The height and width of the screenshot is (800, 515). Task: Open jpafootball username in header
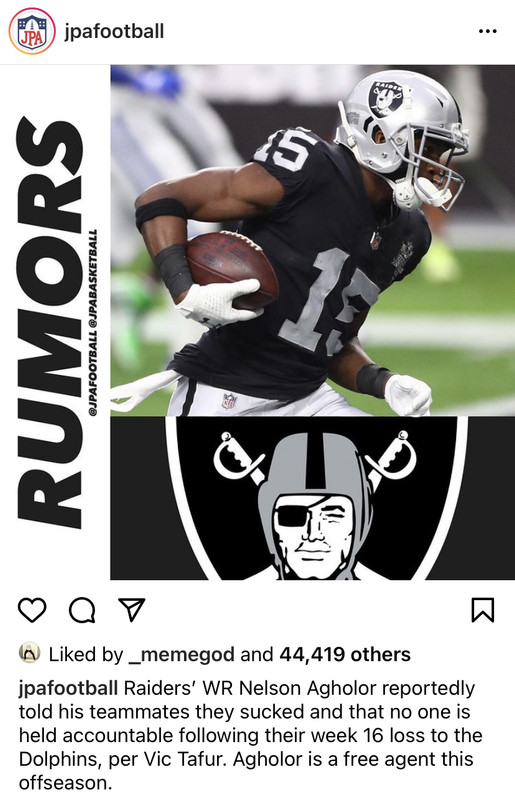(114, 32)
